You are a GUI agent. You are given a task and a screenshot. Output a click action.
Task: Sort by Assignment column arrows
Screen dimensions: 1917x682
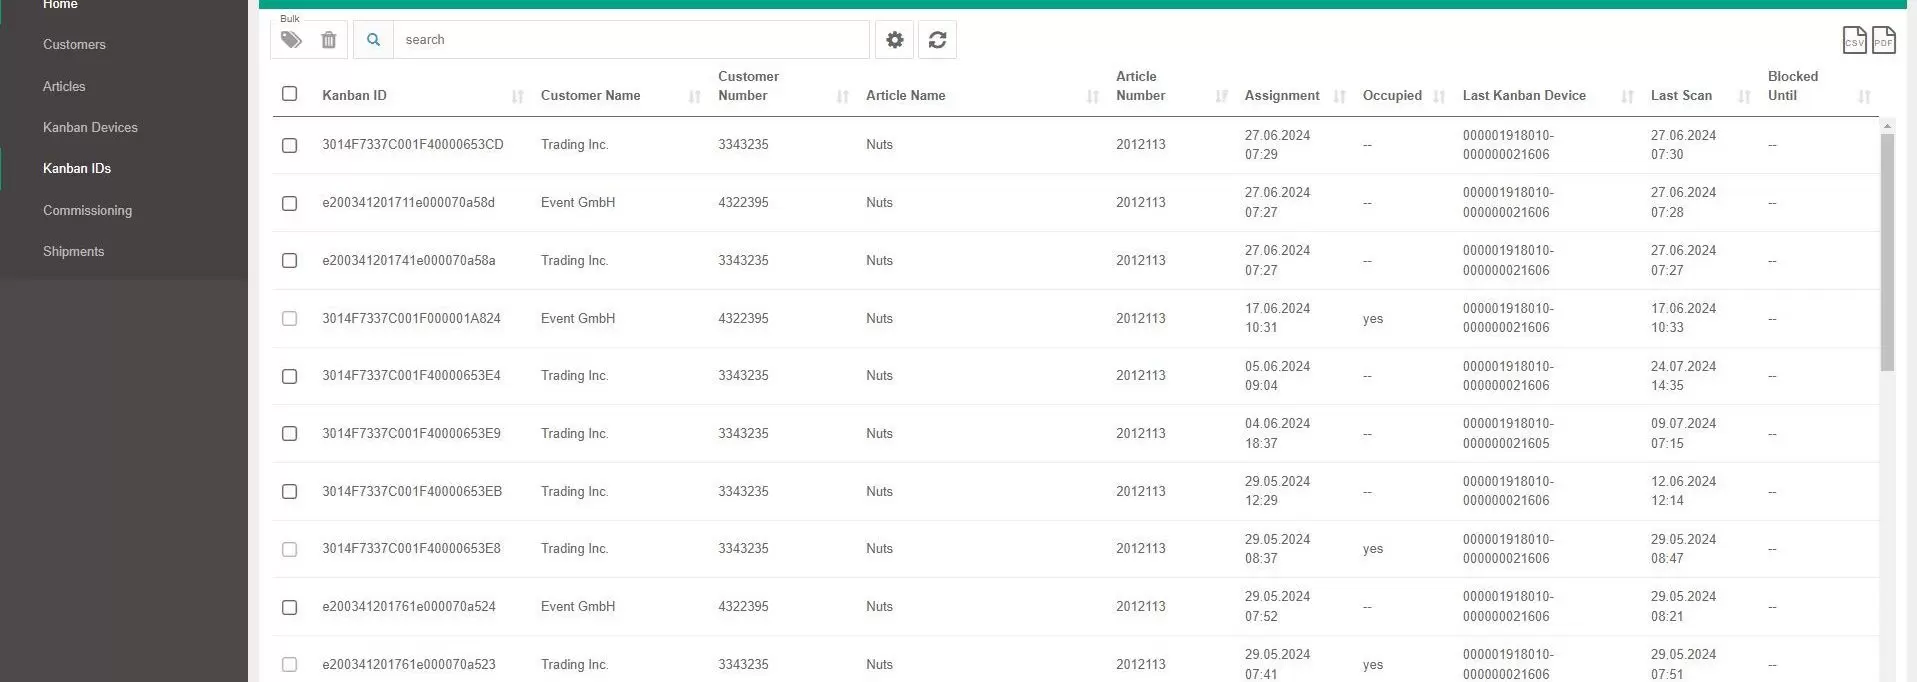point(1340,96)
